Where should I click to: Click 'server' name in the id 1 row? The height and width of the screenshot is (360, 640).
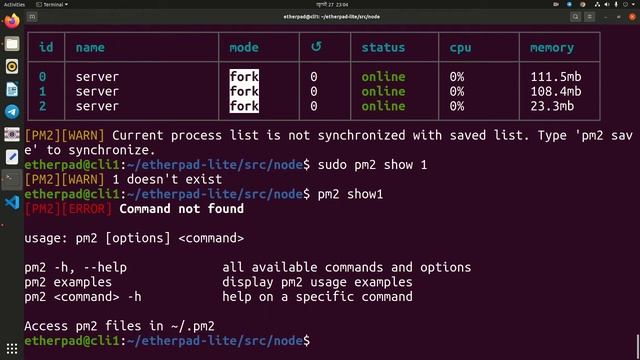97,91
